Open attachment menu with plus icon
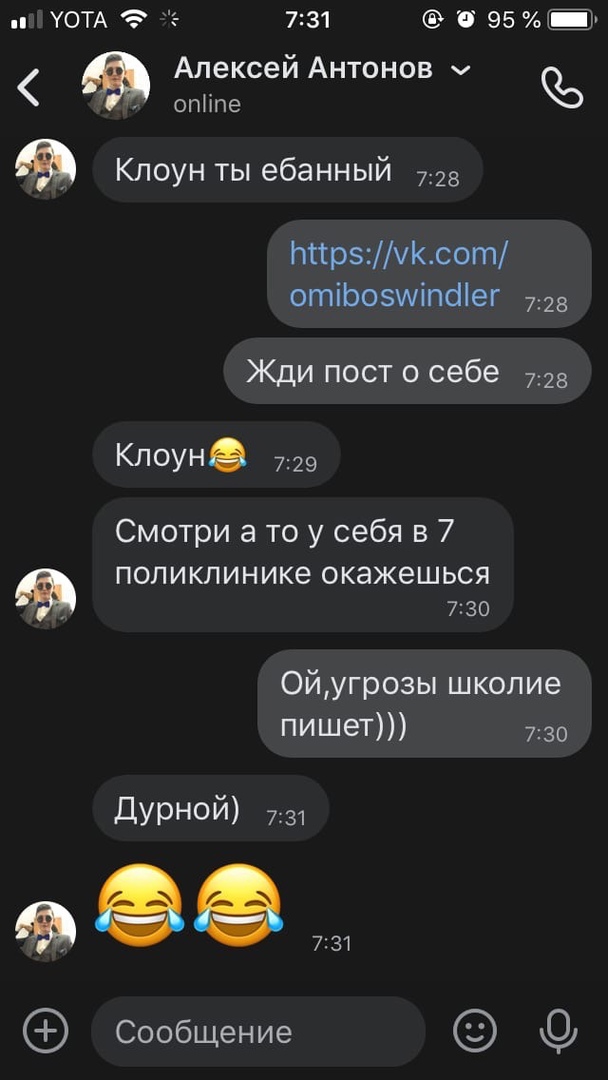Image resolution: width=608 pixels, height=1080 pixels. [x=45, y=1031]
